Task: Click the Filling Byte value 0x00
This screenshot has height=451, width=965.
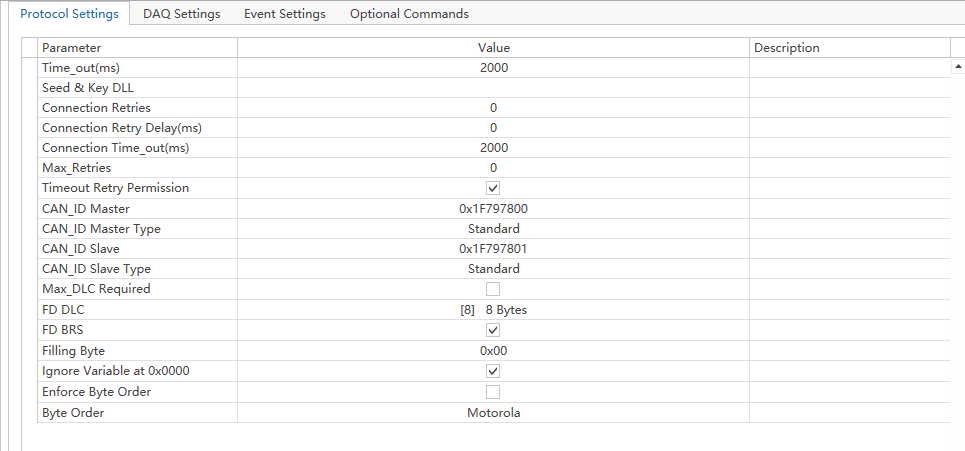Action: 493,351
